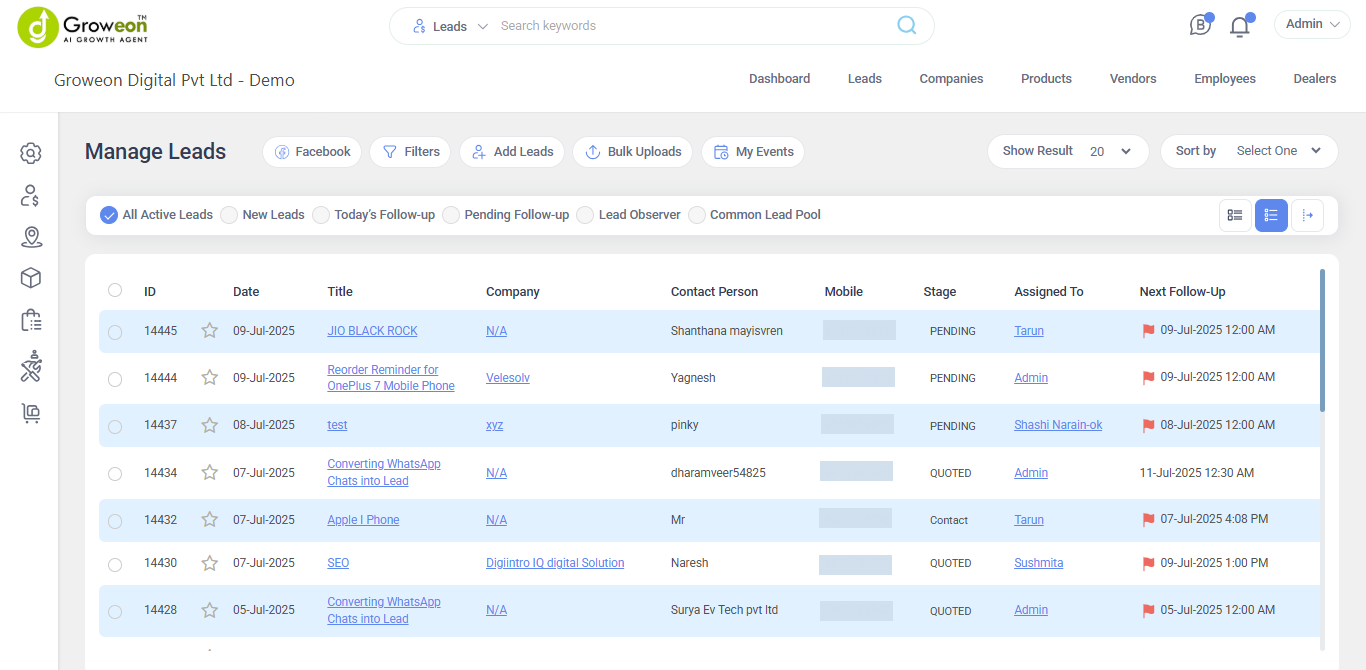The height and width of the screenshot is (670, 1366).
Task: Open the Products cube icon in the sidebar
Action: (30, 277)
